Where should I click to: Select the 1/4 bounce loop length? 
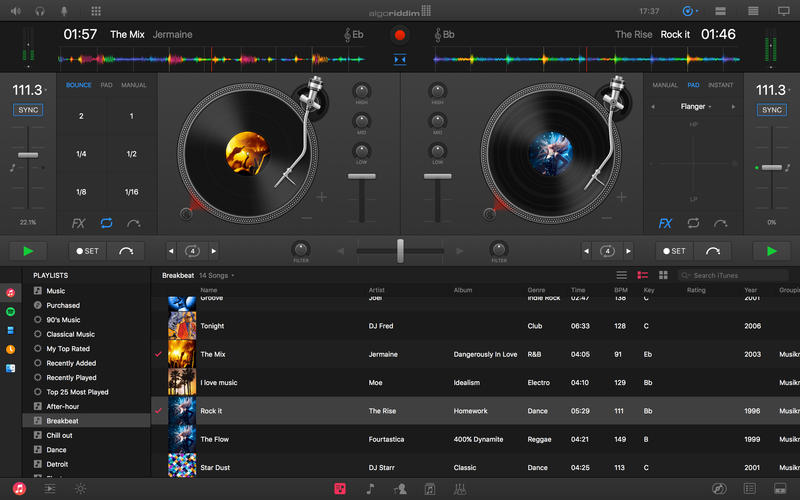point(81,154)
